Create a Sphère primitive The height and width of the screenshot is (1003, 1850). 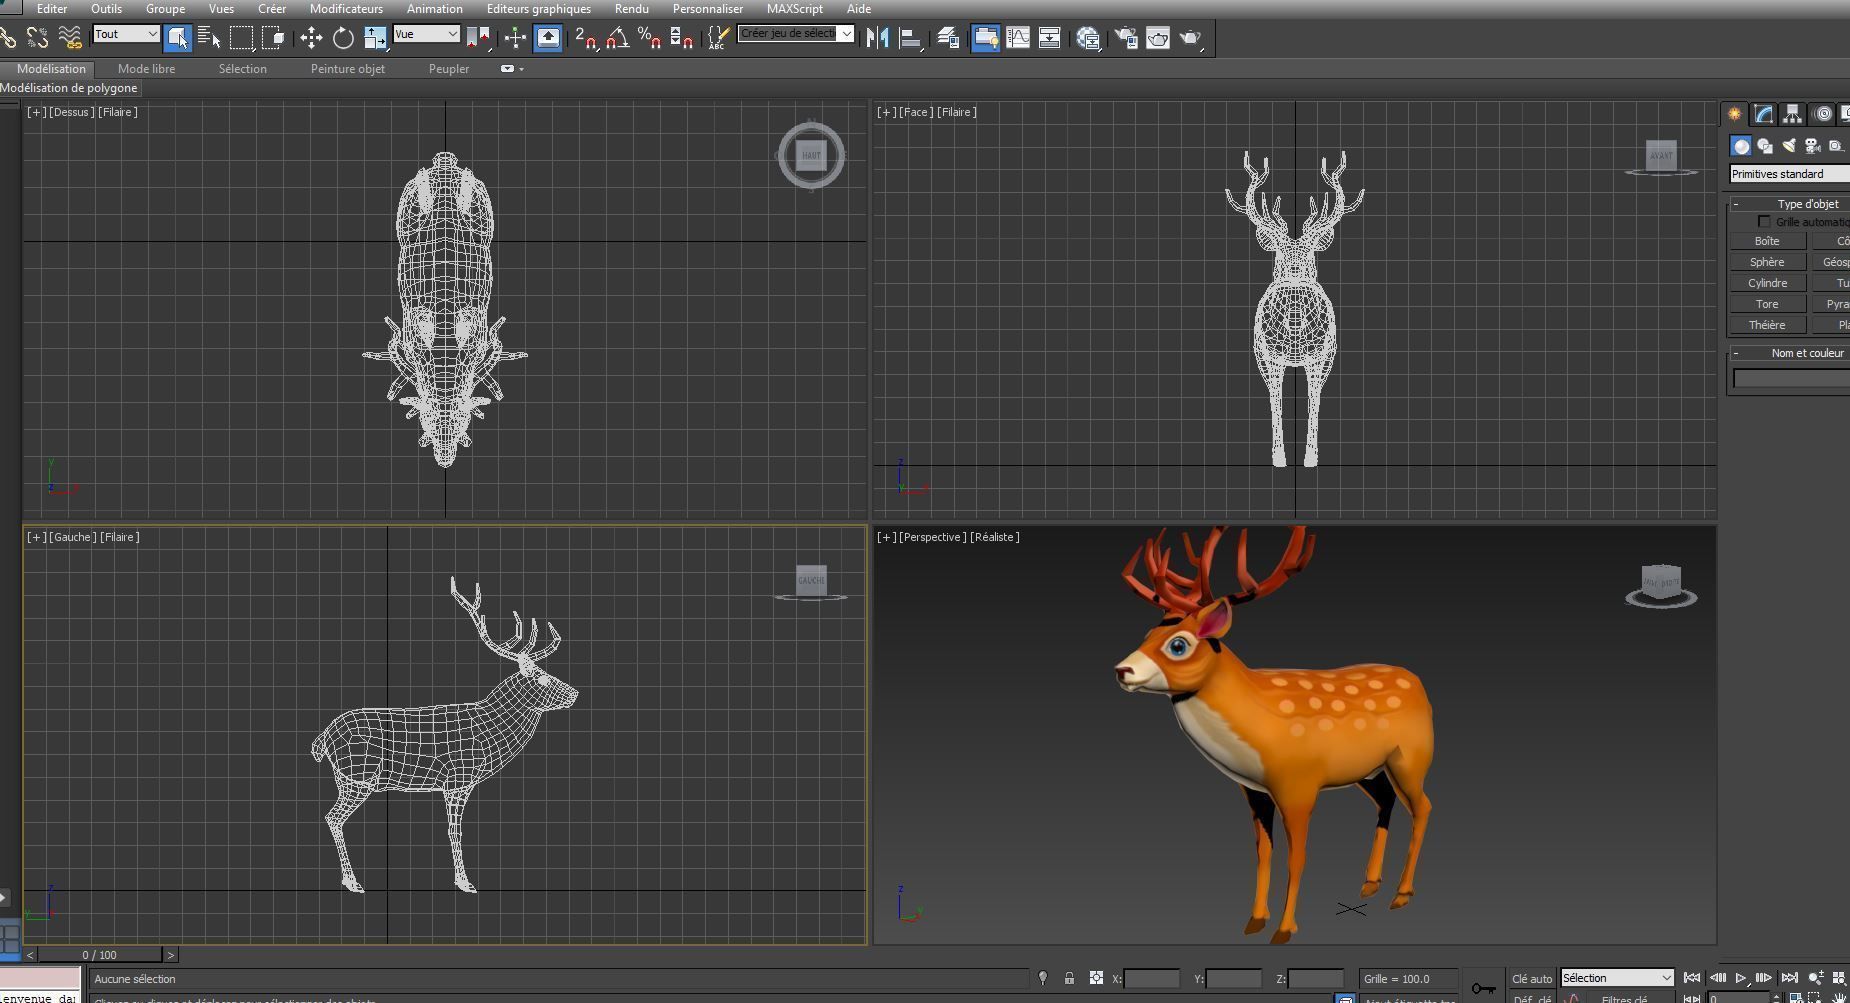1767,262
